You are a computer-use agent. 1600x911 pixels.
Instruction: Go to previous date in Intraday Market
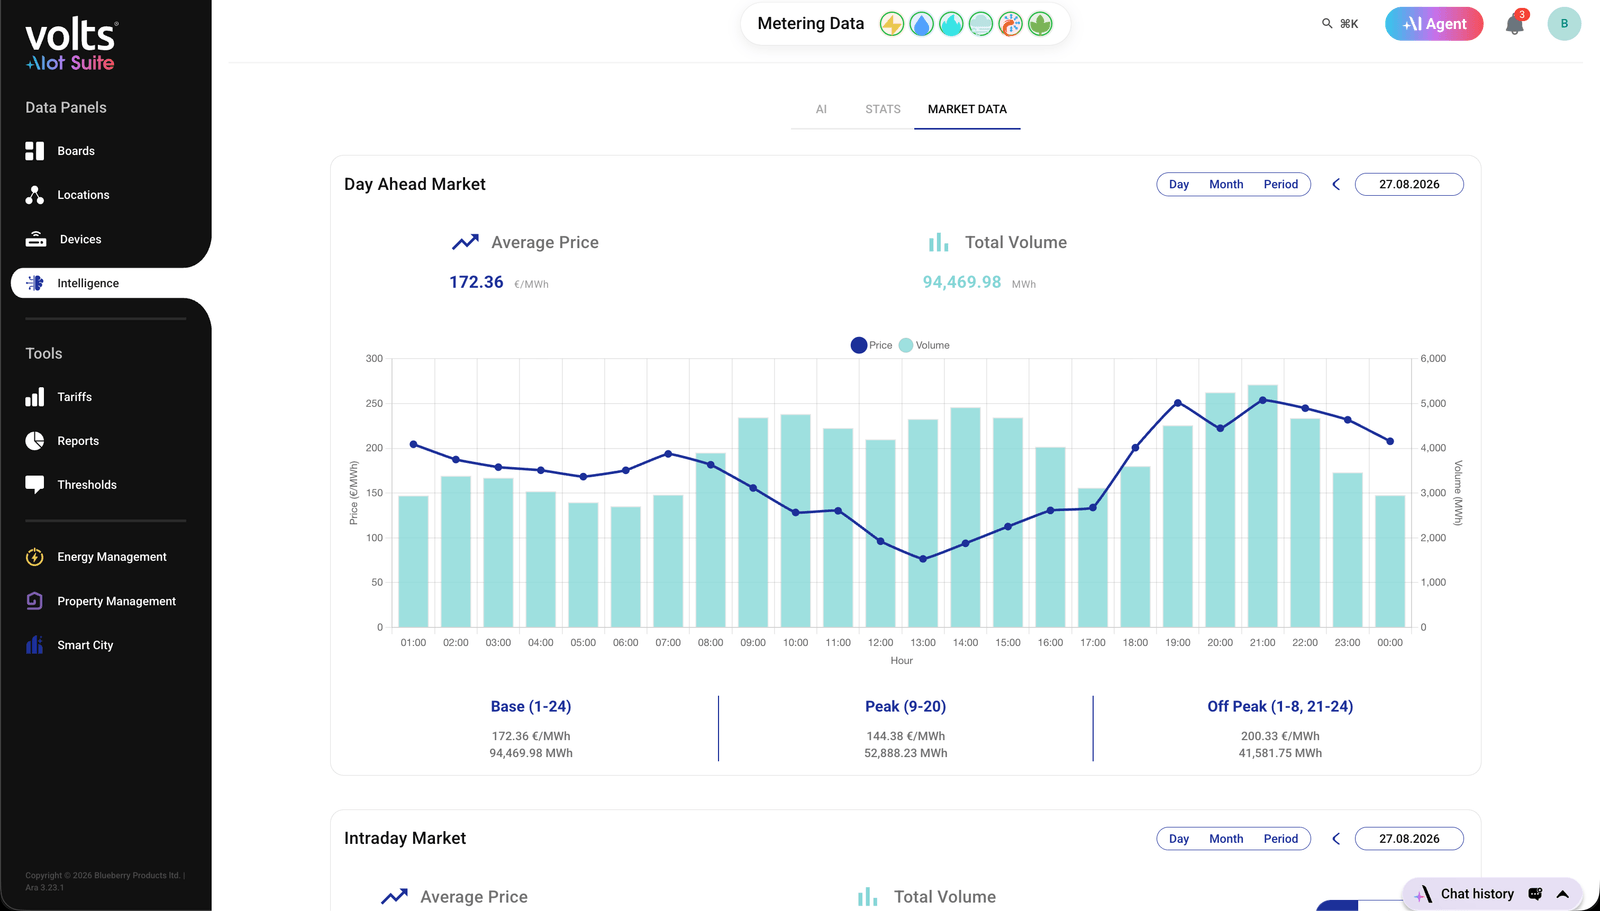(1336, 839)
